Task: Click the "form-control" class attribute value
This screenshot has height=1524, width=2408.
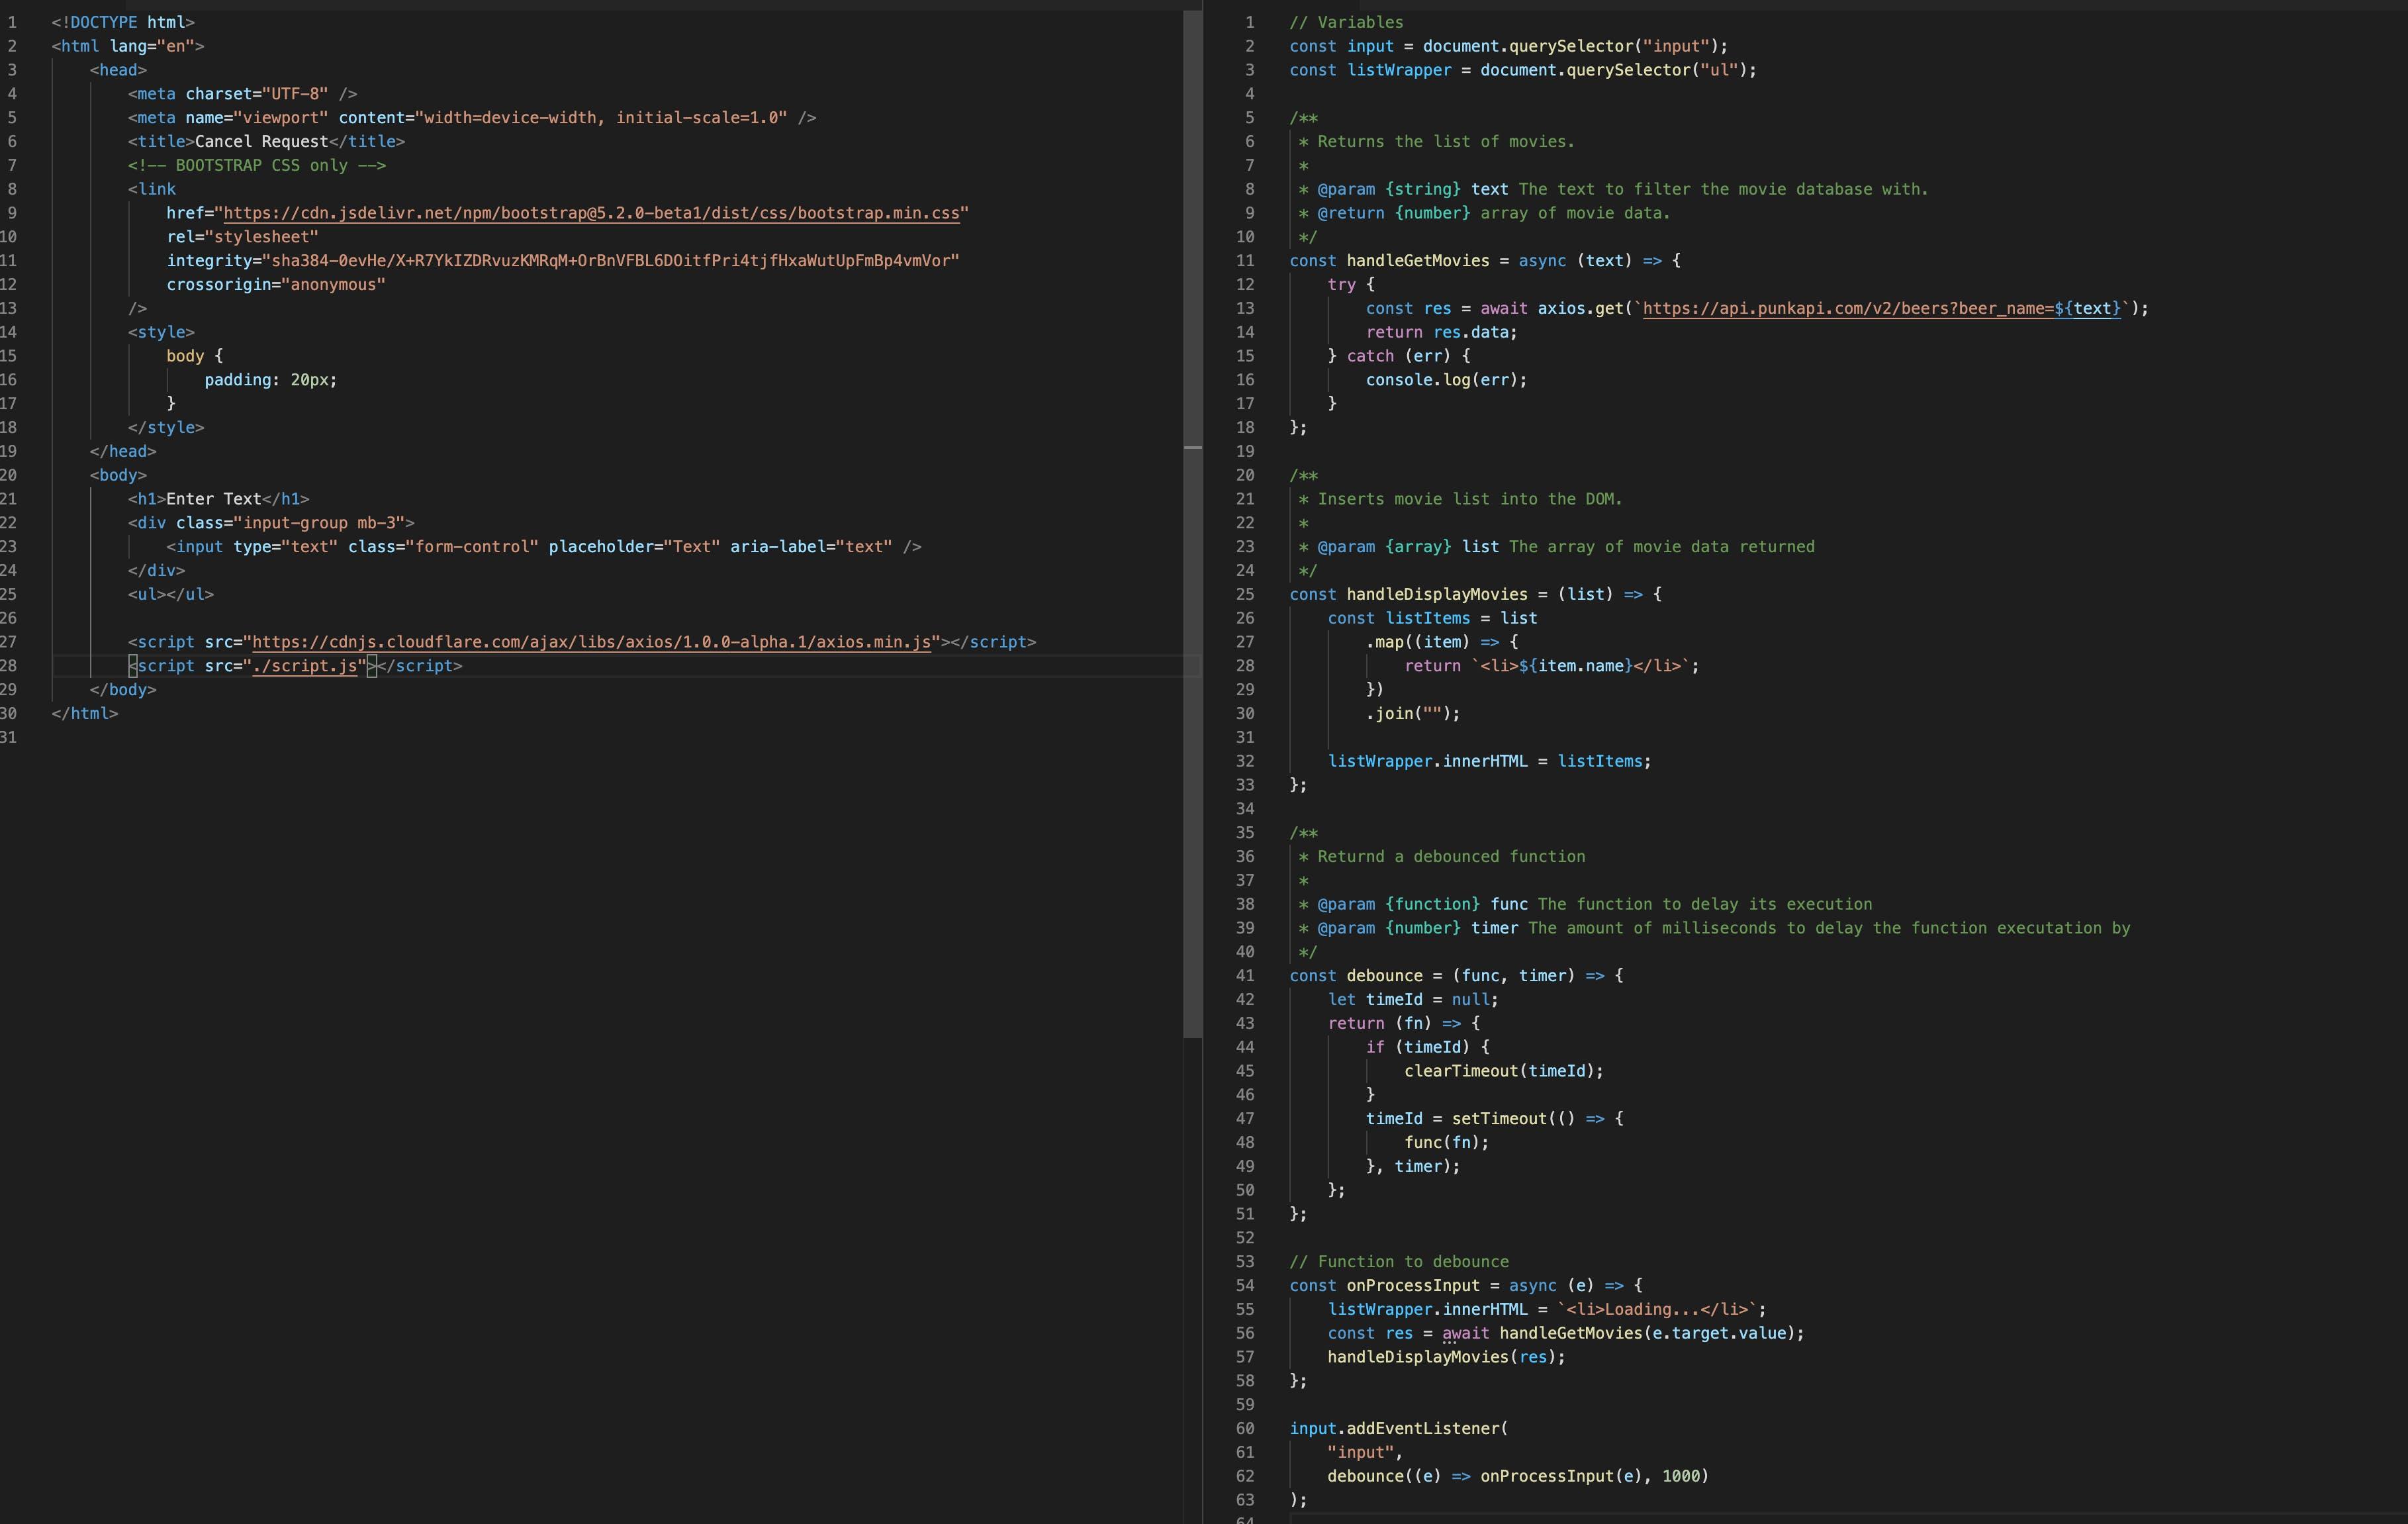Action: 472,547
